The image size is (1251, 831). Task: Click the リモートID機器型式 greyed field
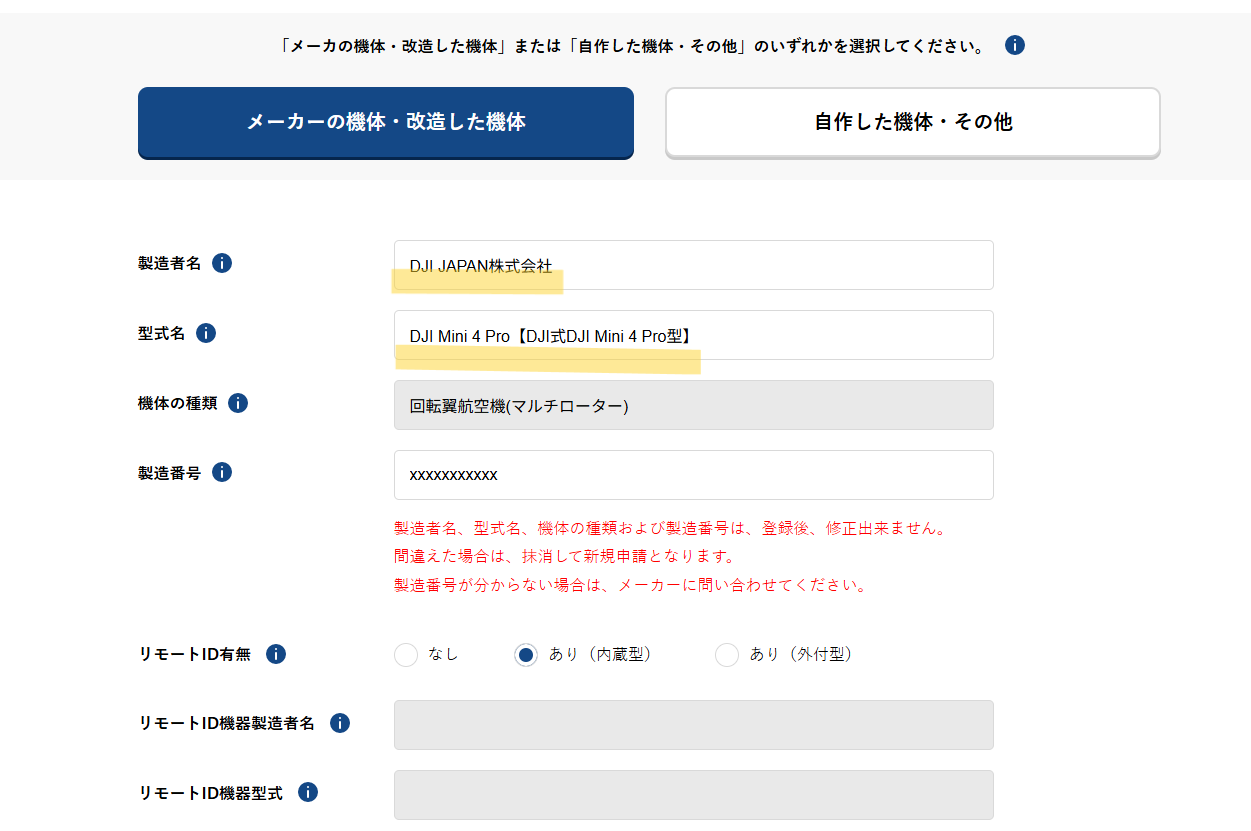(693, 795)
